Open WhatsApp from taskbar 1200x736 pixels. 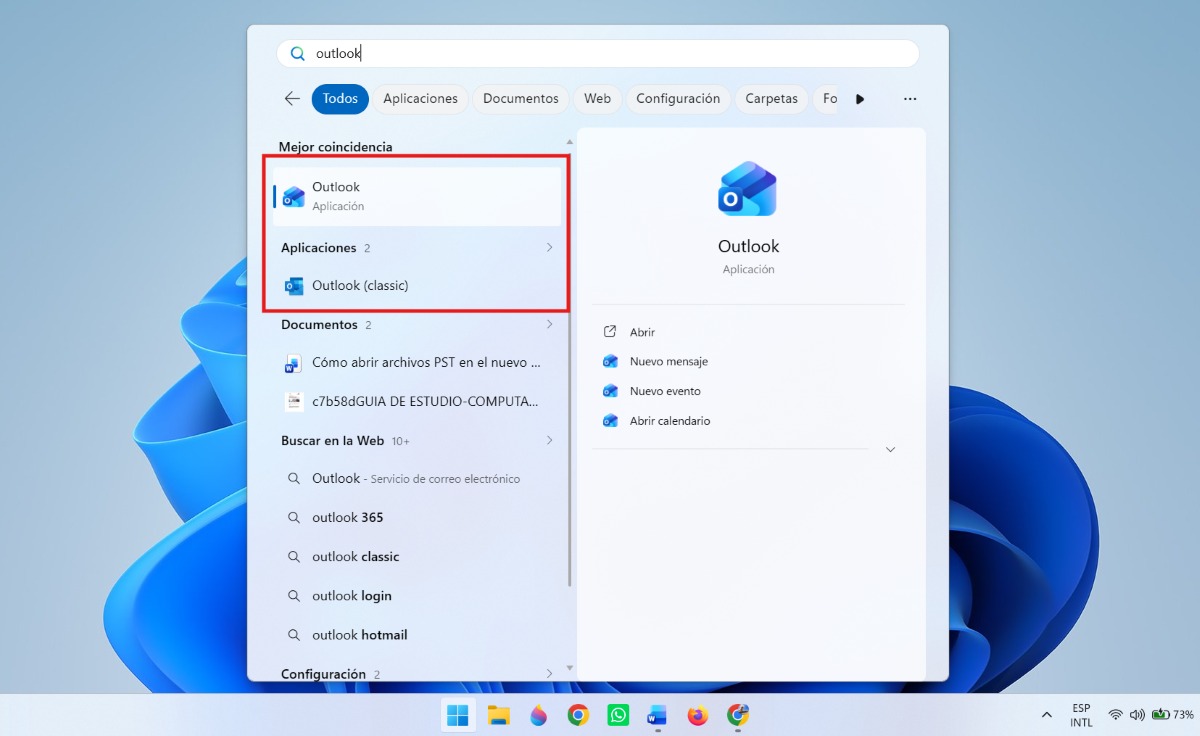click(618, 715)
